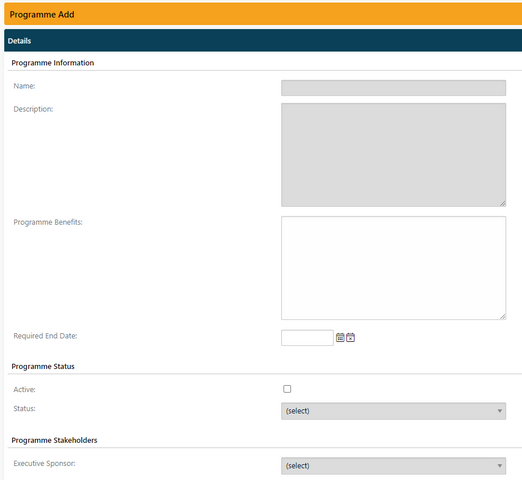This screenshot has height=480, width=522.
Task: Clear the Required End Date using the calendar-x icon
Action: pyautogui.click(x=350, y=337)
